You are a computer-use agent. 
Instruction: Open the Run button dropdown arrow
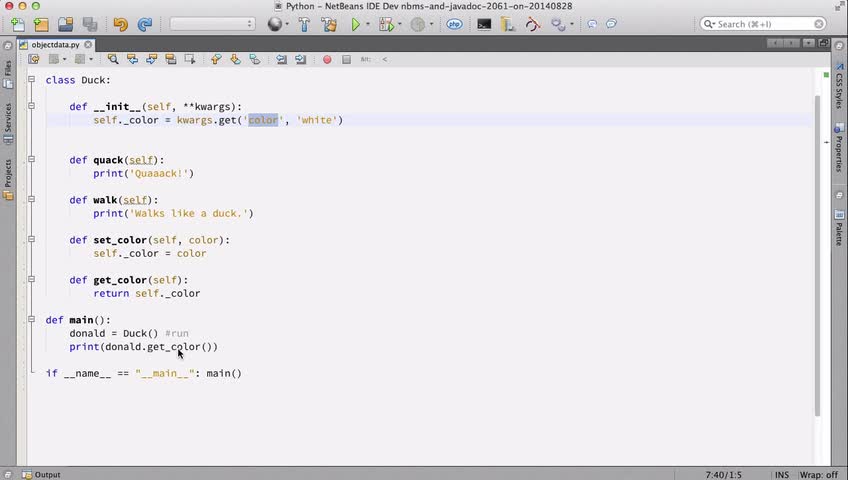click(x=368, y=24)
